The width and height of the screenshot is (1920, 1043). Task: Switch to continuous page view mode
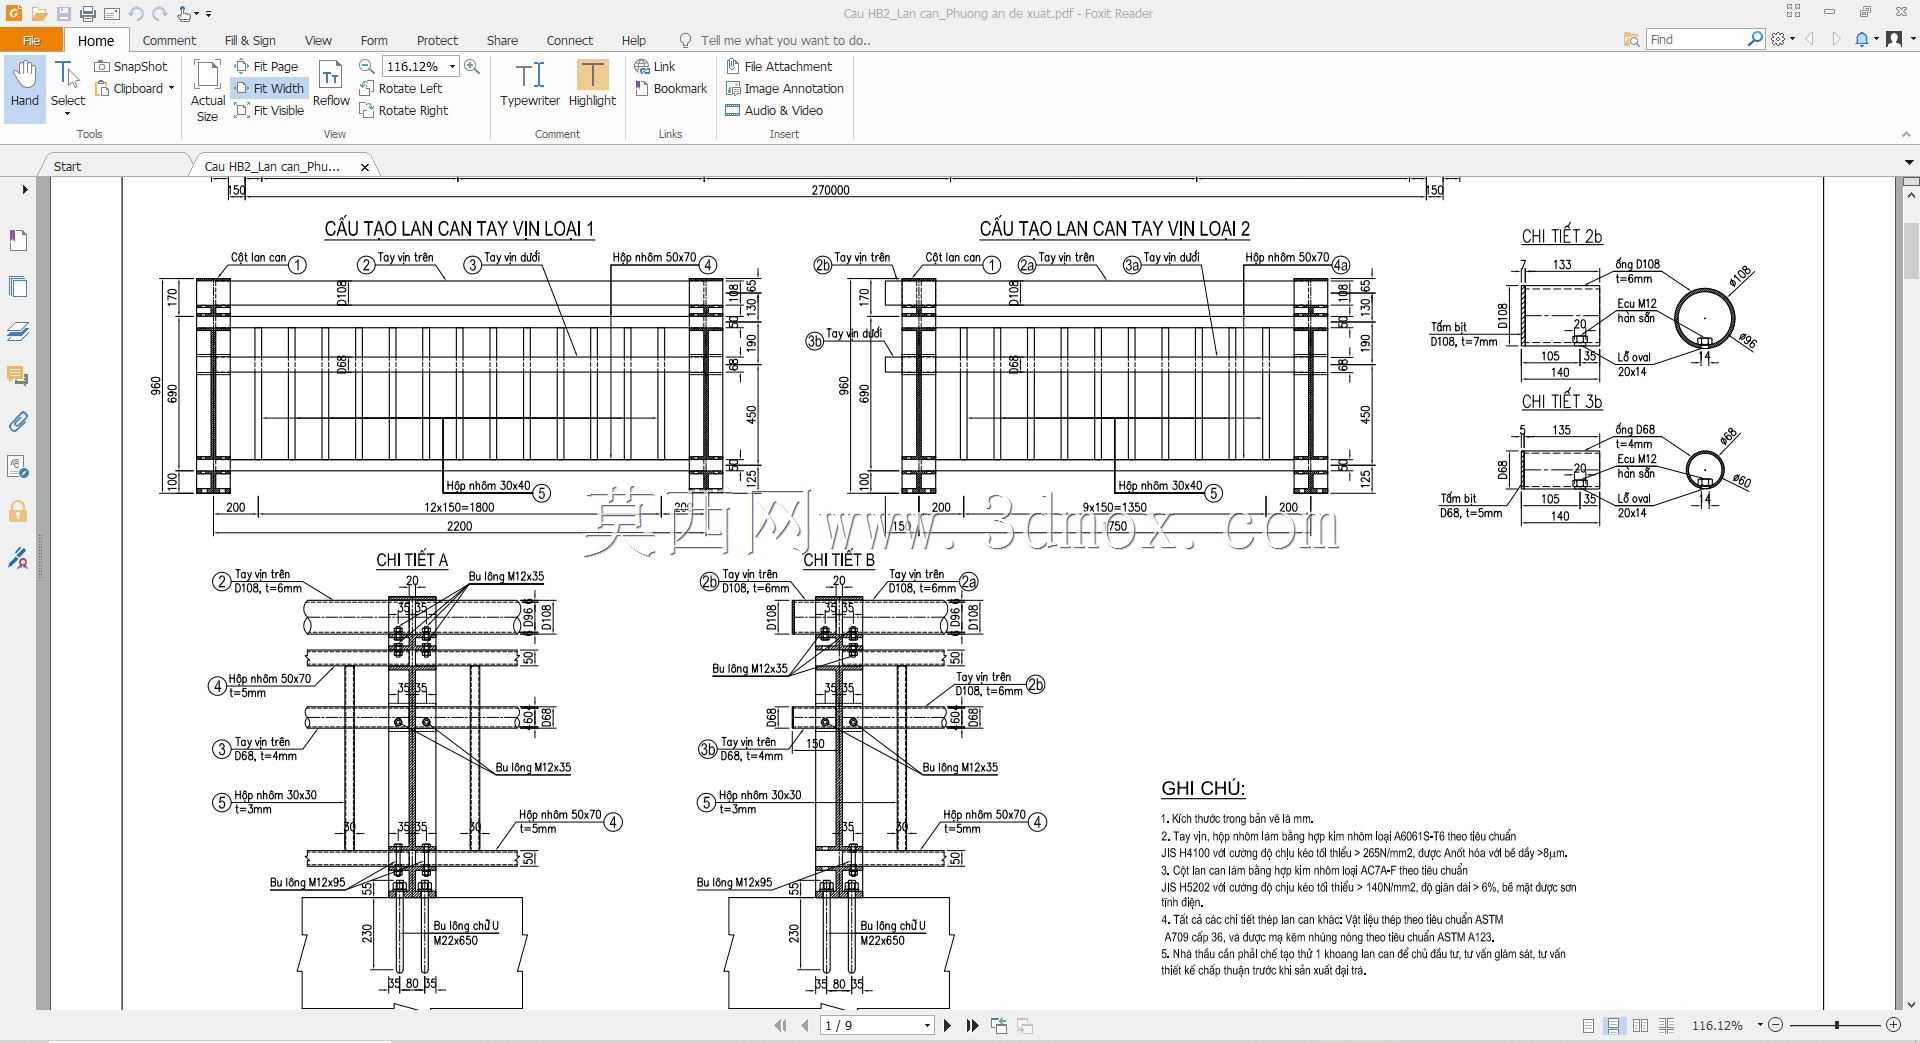[x=1613, y=1025]
